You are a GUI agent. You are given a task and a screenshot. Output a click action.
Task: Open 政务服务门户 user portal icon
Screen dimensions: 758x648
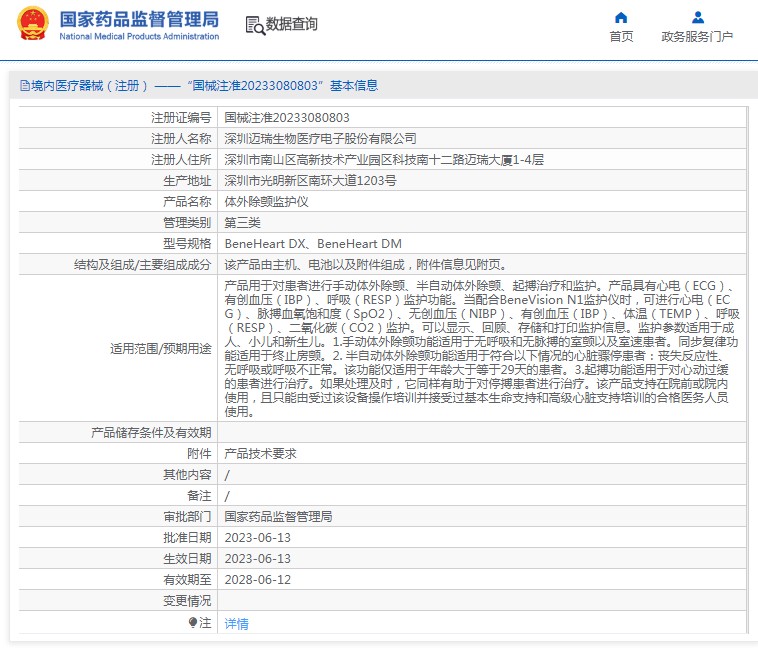698,18
